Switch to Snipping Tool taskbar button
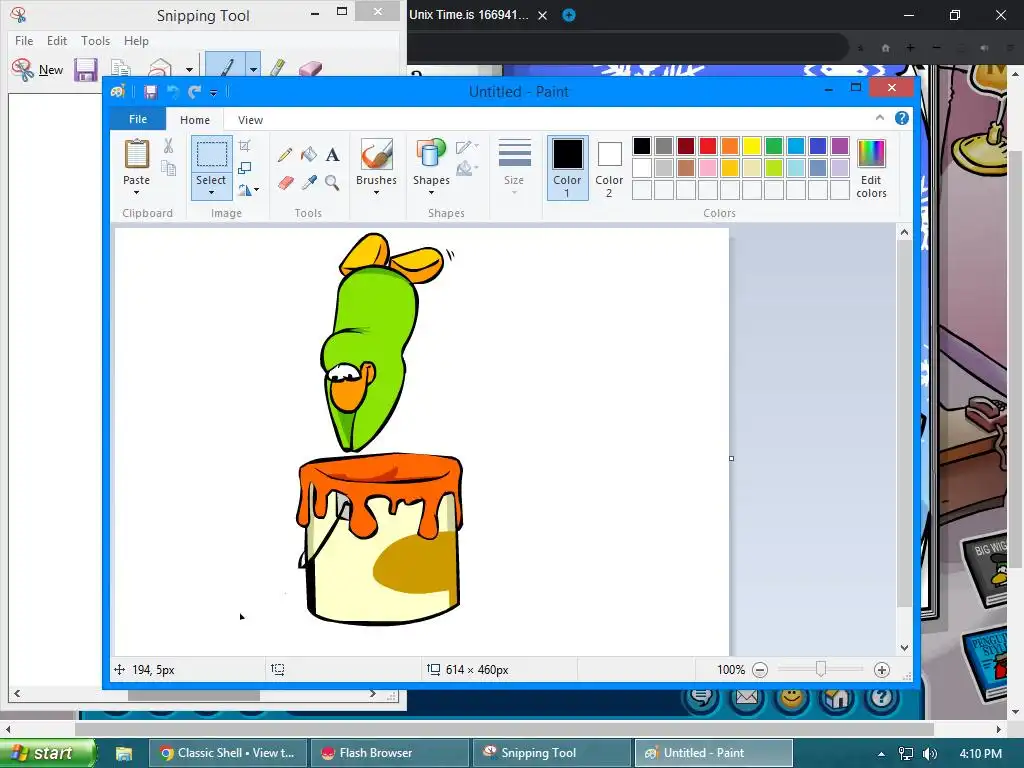 pos(551,753)
